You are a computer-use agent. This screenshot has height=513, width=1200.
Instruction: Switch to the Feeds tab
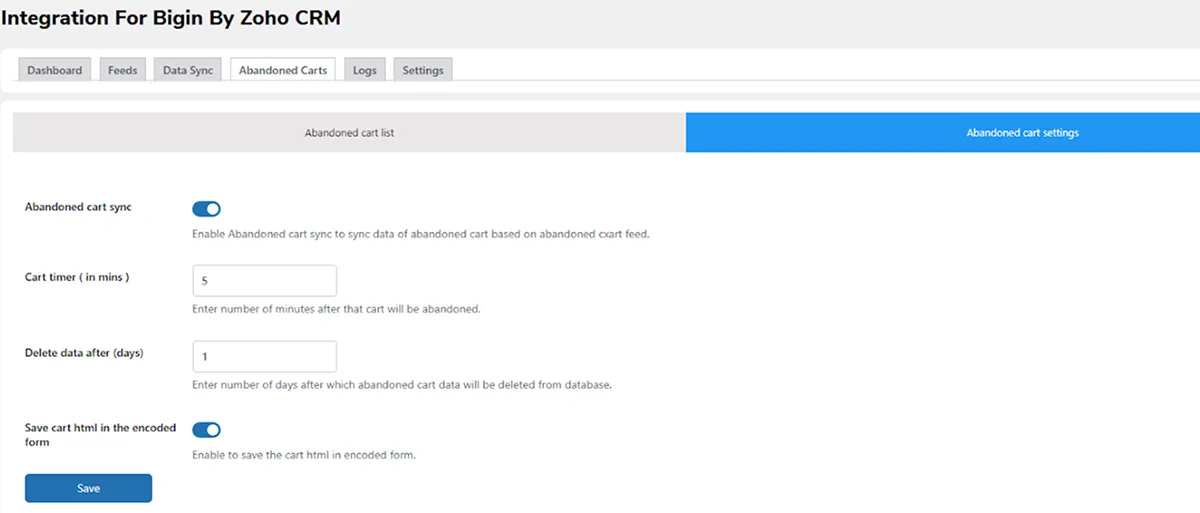tap(123, 70)
